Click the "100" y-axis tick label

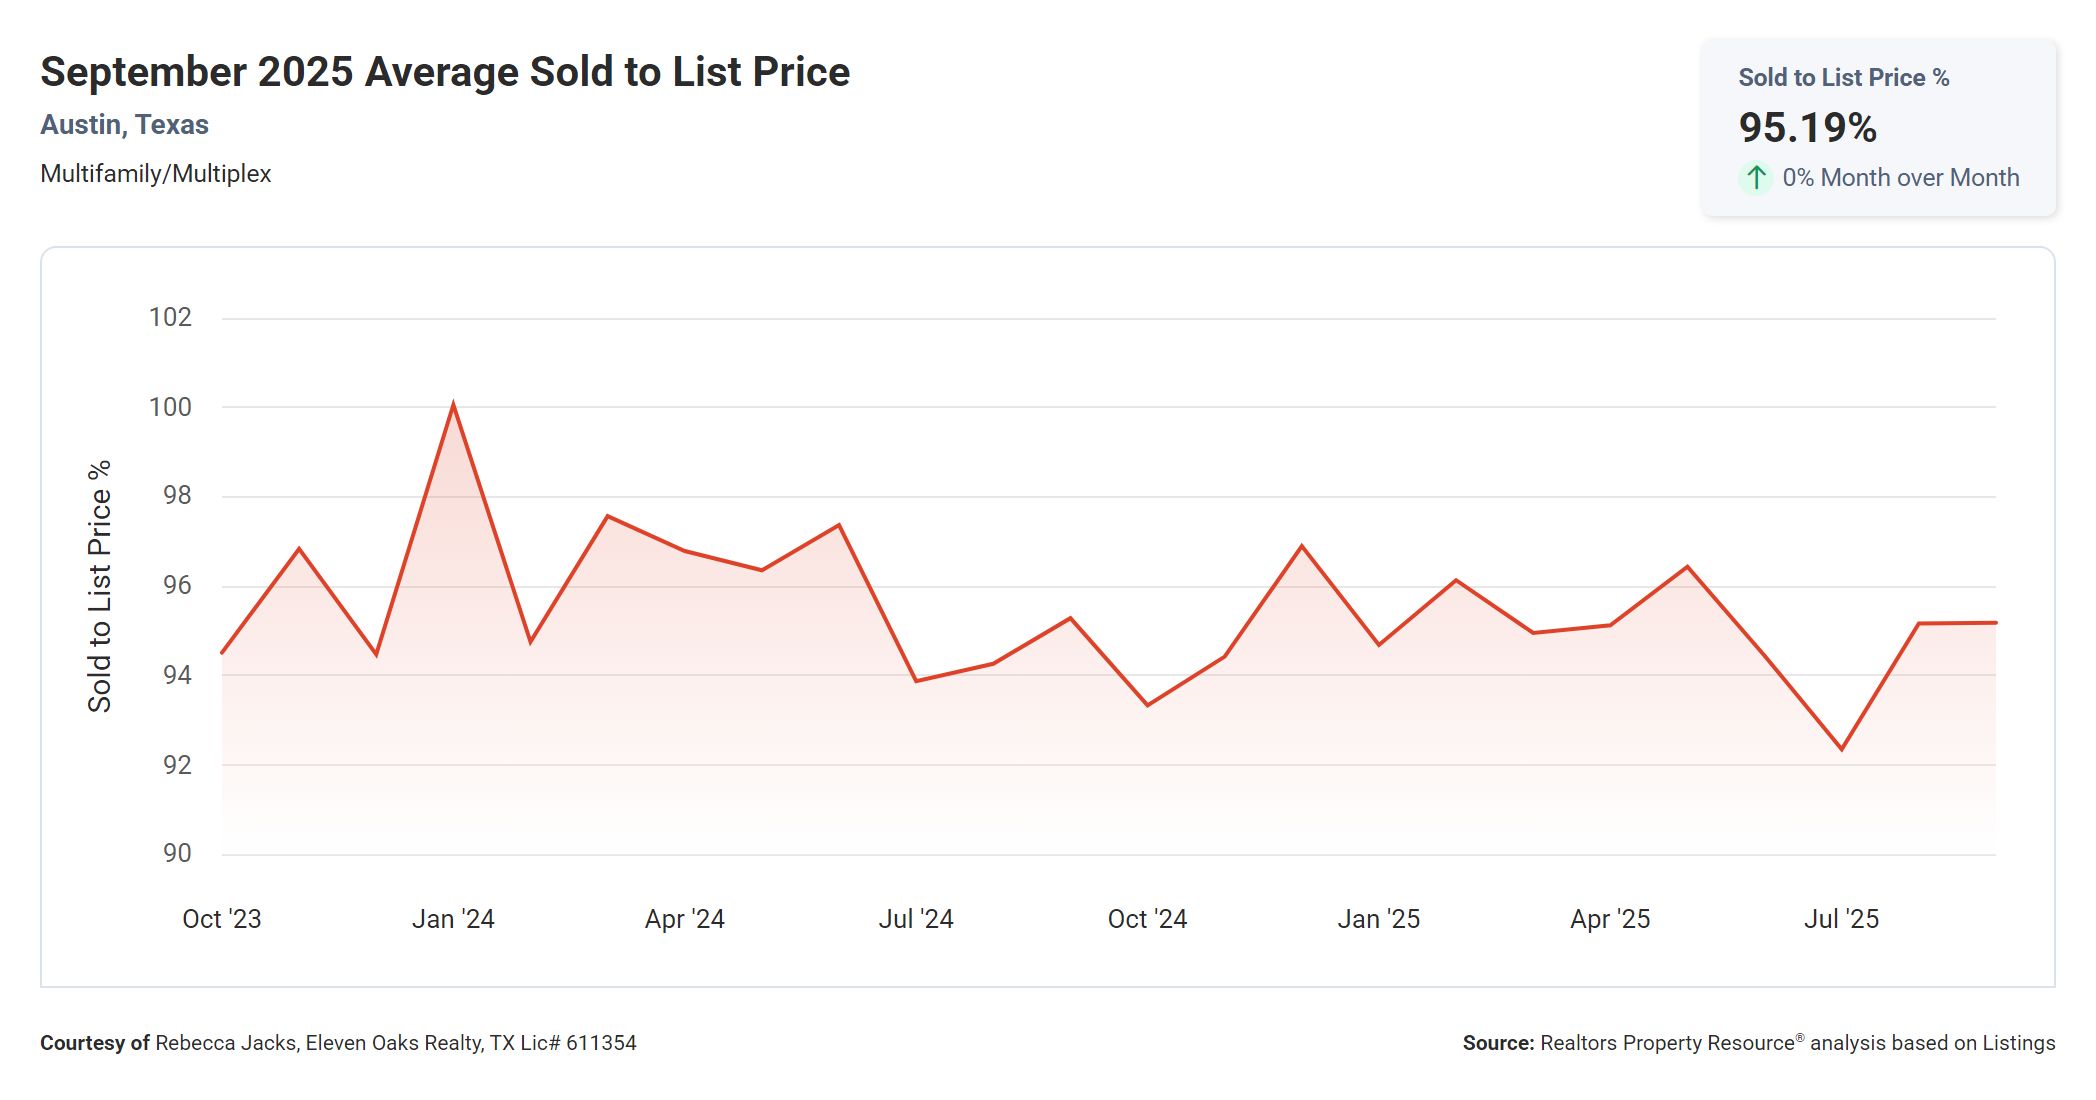click(x=170, y=407)
